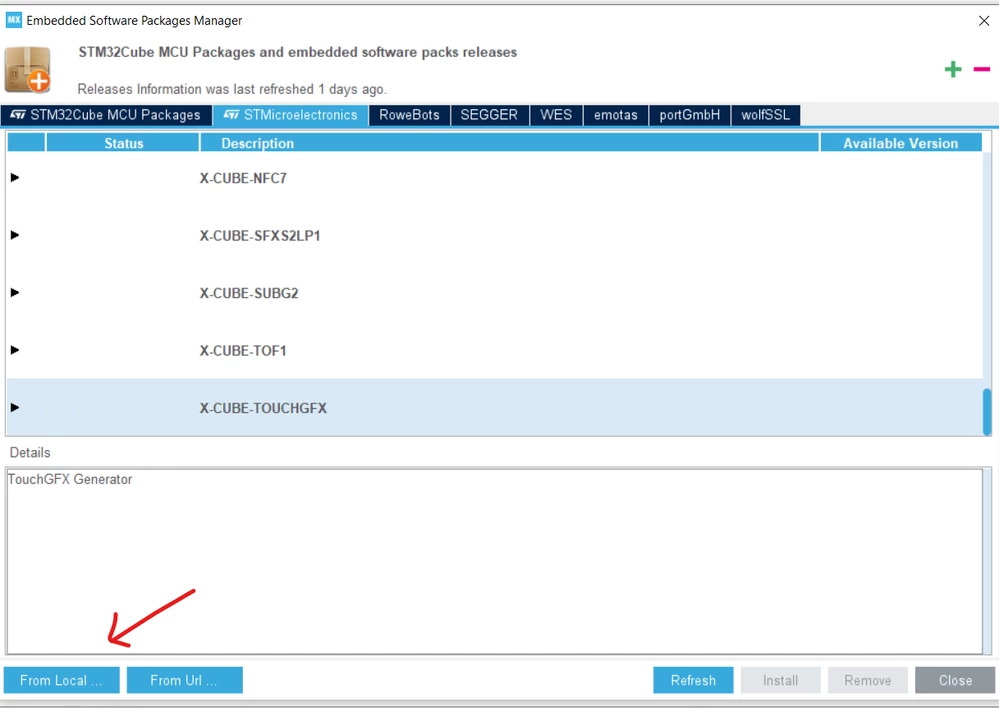Switch to STM32Cube MCU Packages tab

106,115
